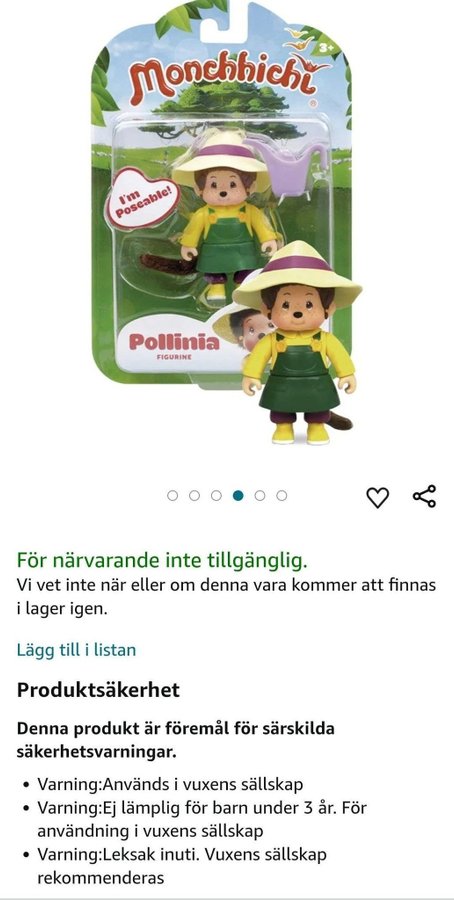This screenshot has height=900, width=454.
Task: Open the 'Lägg till i listan' link
Action: coord(76,650)
